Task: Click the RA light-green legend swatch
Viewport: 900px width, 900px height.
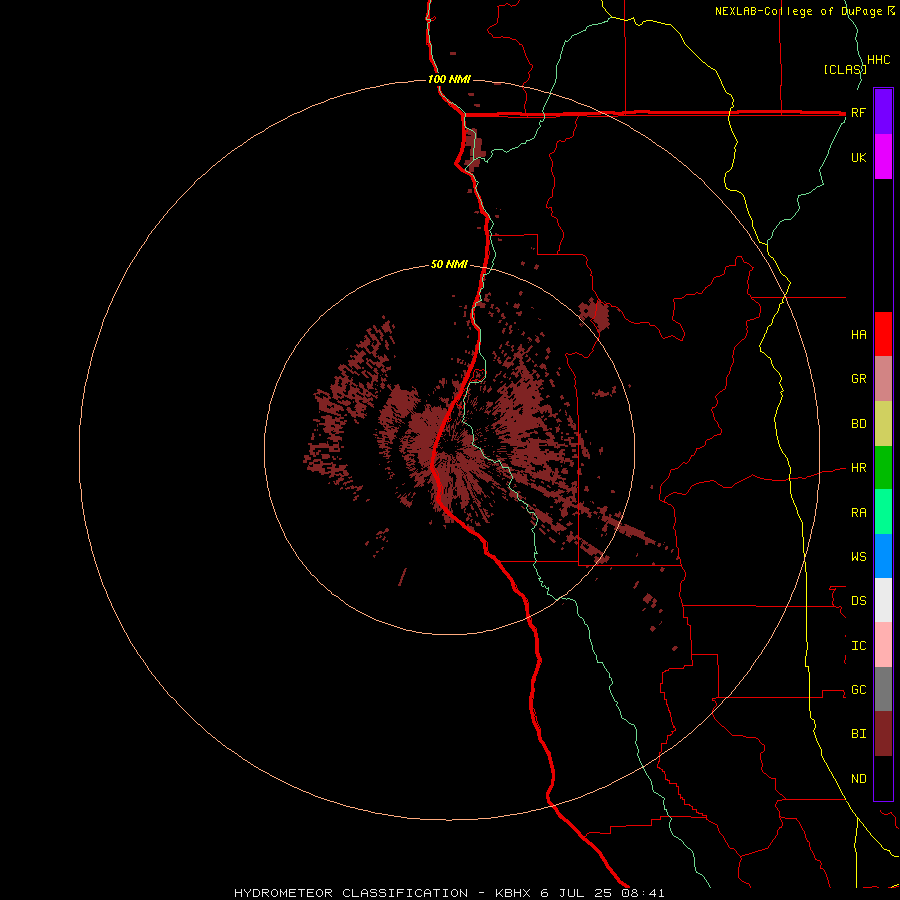Action: click(883, 512)
